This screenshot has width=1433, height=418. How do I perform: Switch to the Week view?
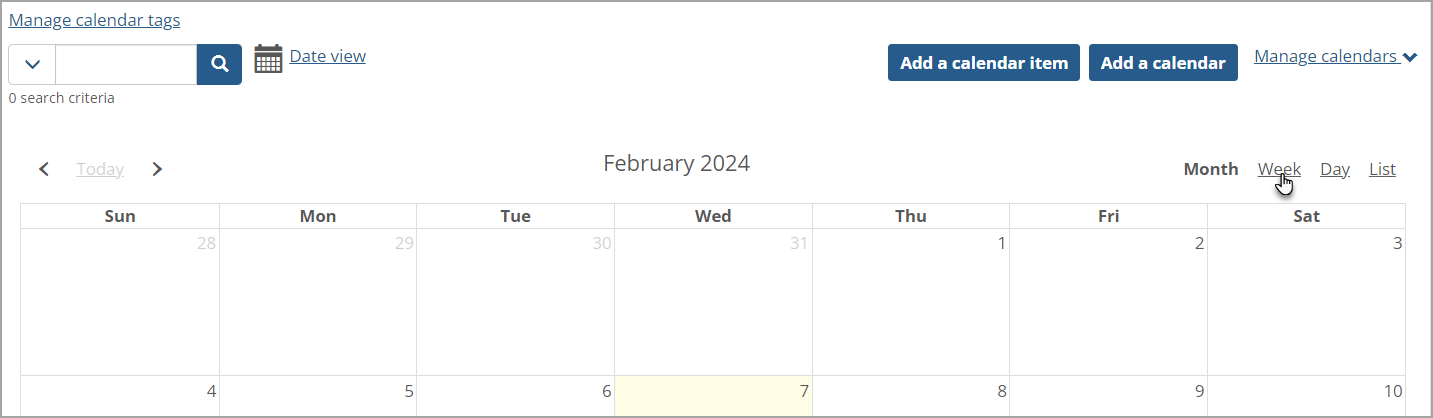tap(1279, 169)
